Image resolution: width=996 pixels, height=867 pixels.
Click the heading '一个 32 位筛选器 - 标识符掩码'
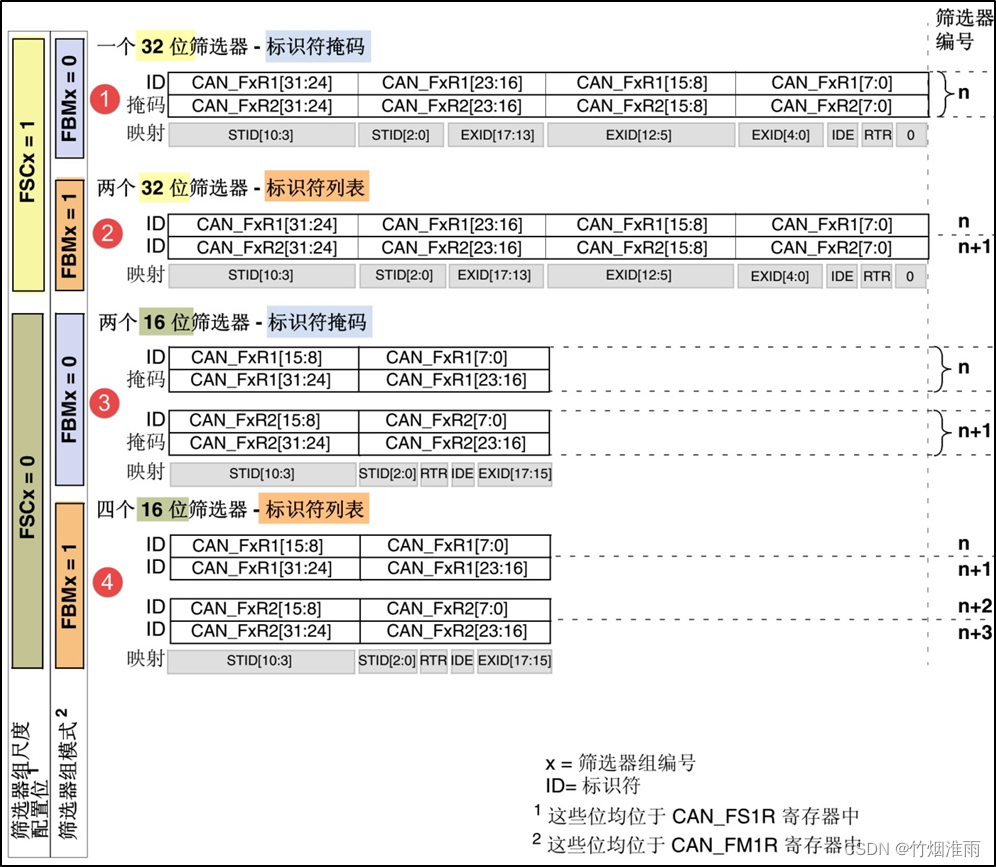(233, 46)
